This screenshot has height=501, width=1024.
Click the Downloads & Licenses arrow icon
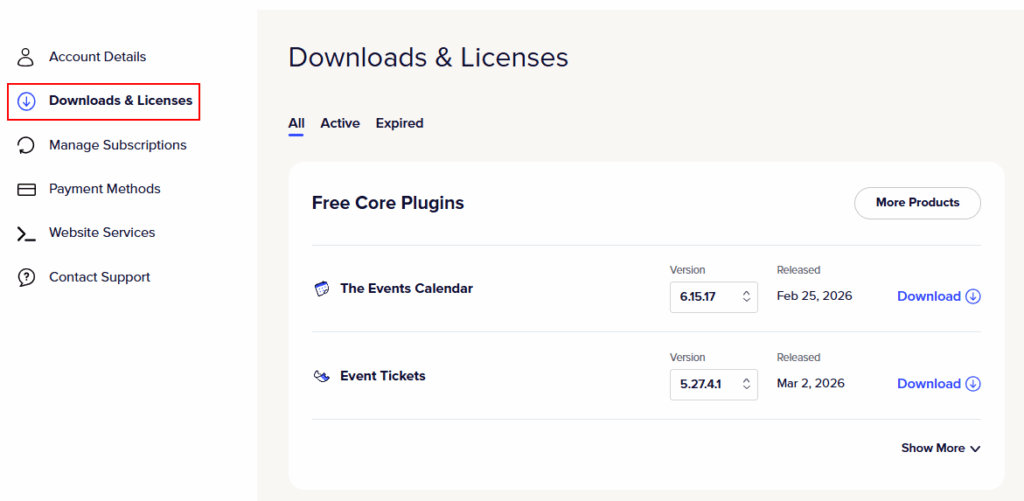click(27, 101)
